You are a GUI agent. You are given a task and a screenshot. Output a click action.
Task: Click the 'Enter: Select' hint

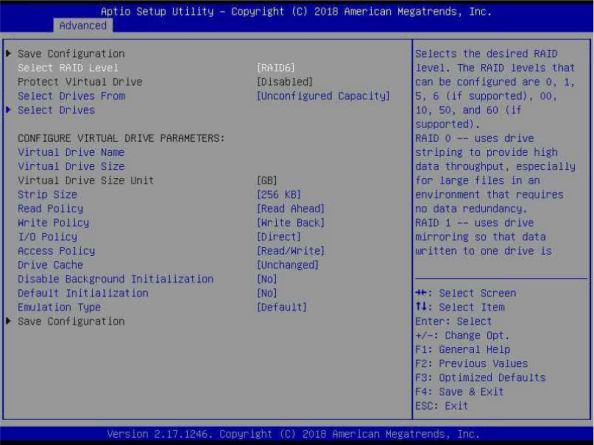click(453, 322)
